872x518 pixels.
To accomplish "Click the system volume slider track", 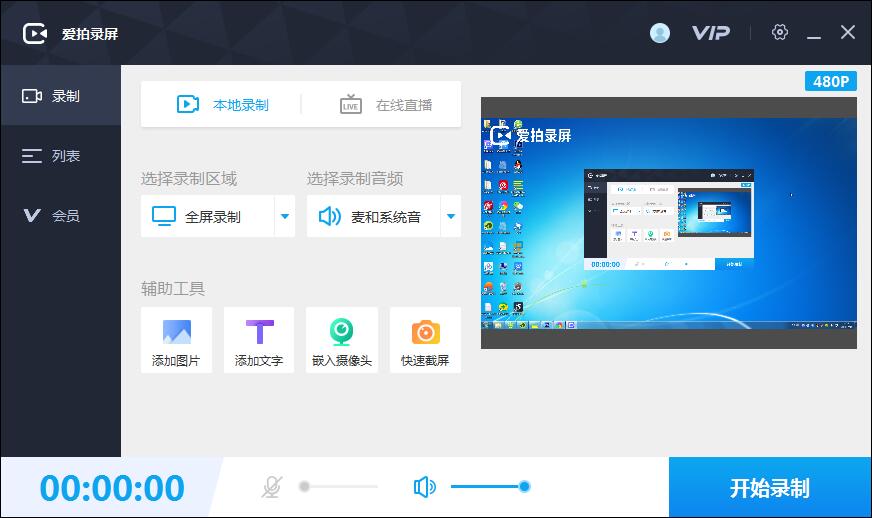I will point(486,487).
